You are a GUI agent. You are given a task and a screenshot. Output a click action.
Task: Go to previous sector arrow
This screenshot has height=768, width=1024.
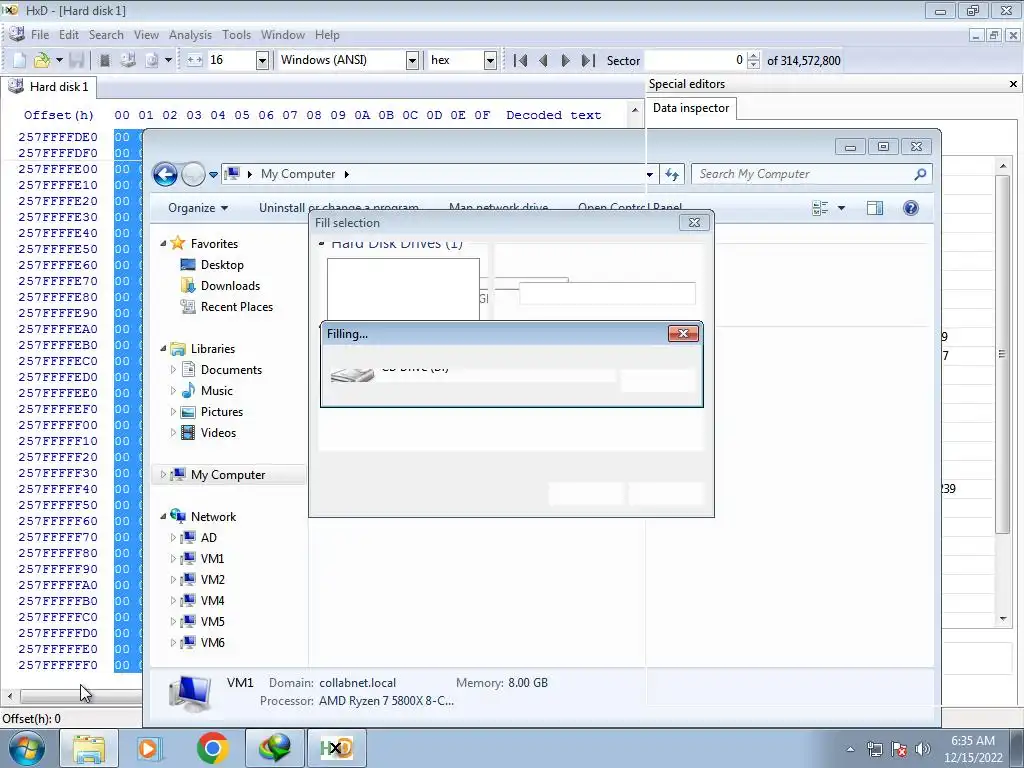click(543, 60)
